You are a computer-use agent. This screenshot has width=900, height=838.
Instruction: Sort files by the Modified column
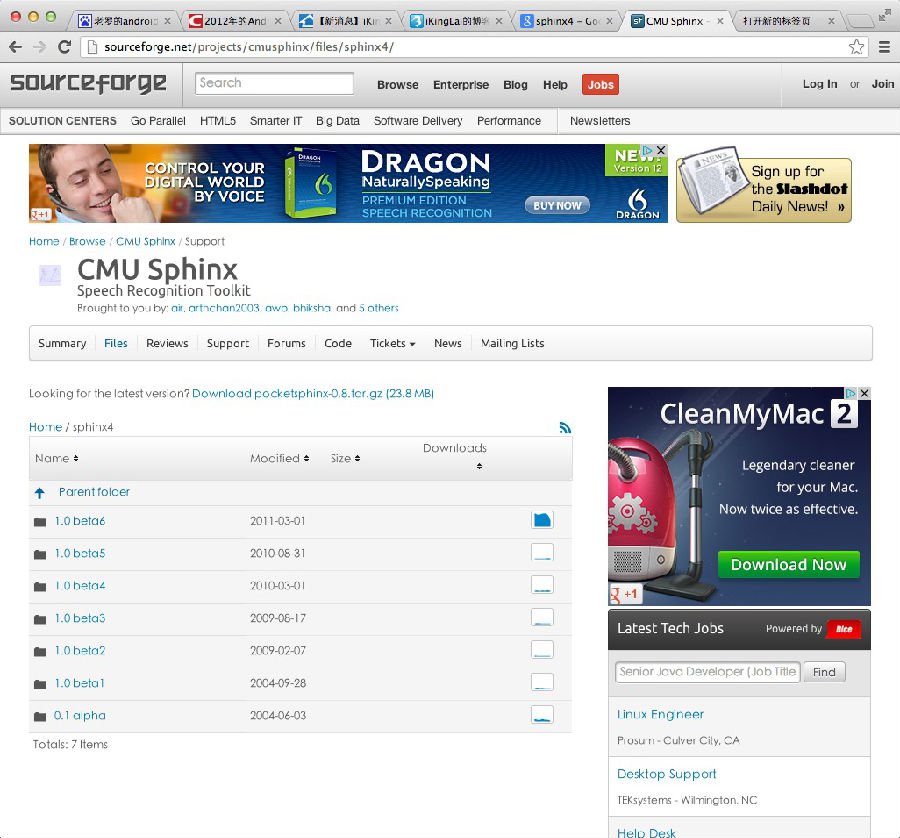pos(275,458)
